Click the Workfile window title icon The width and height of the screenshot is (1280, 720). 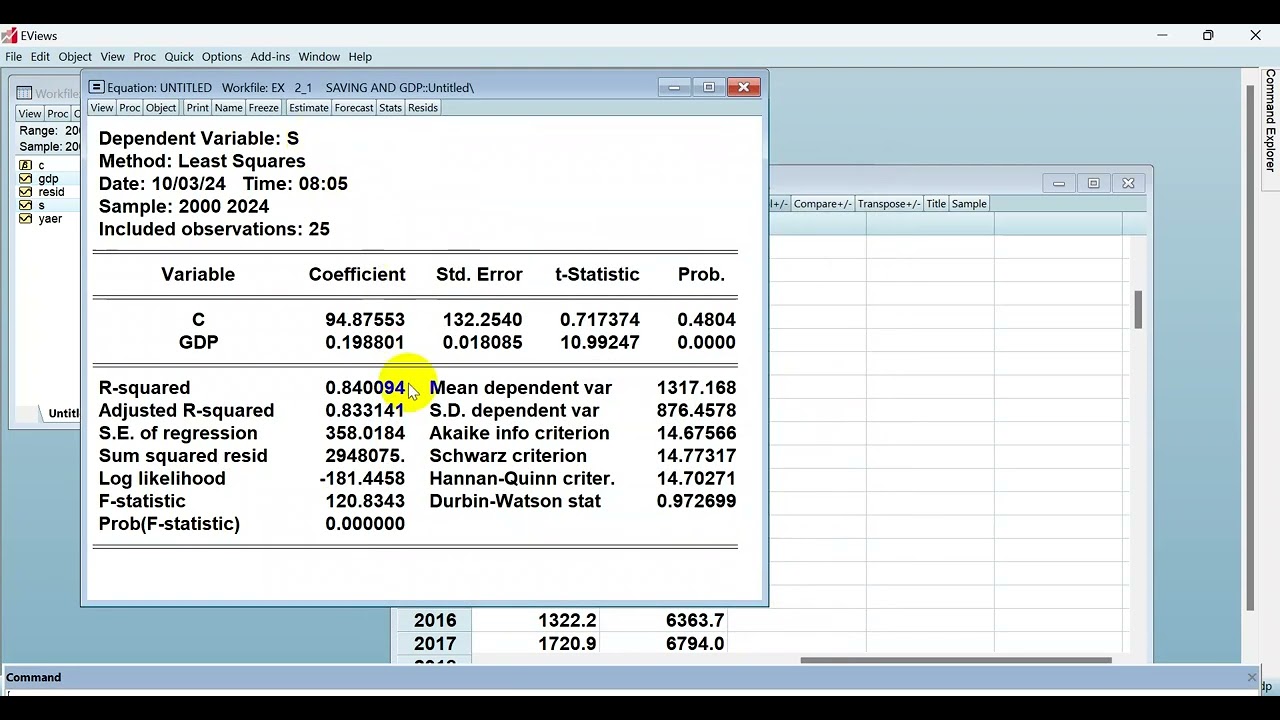point(24,93)
